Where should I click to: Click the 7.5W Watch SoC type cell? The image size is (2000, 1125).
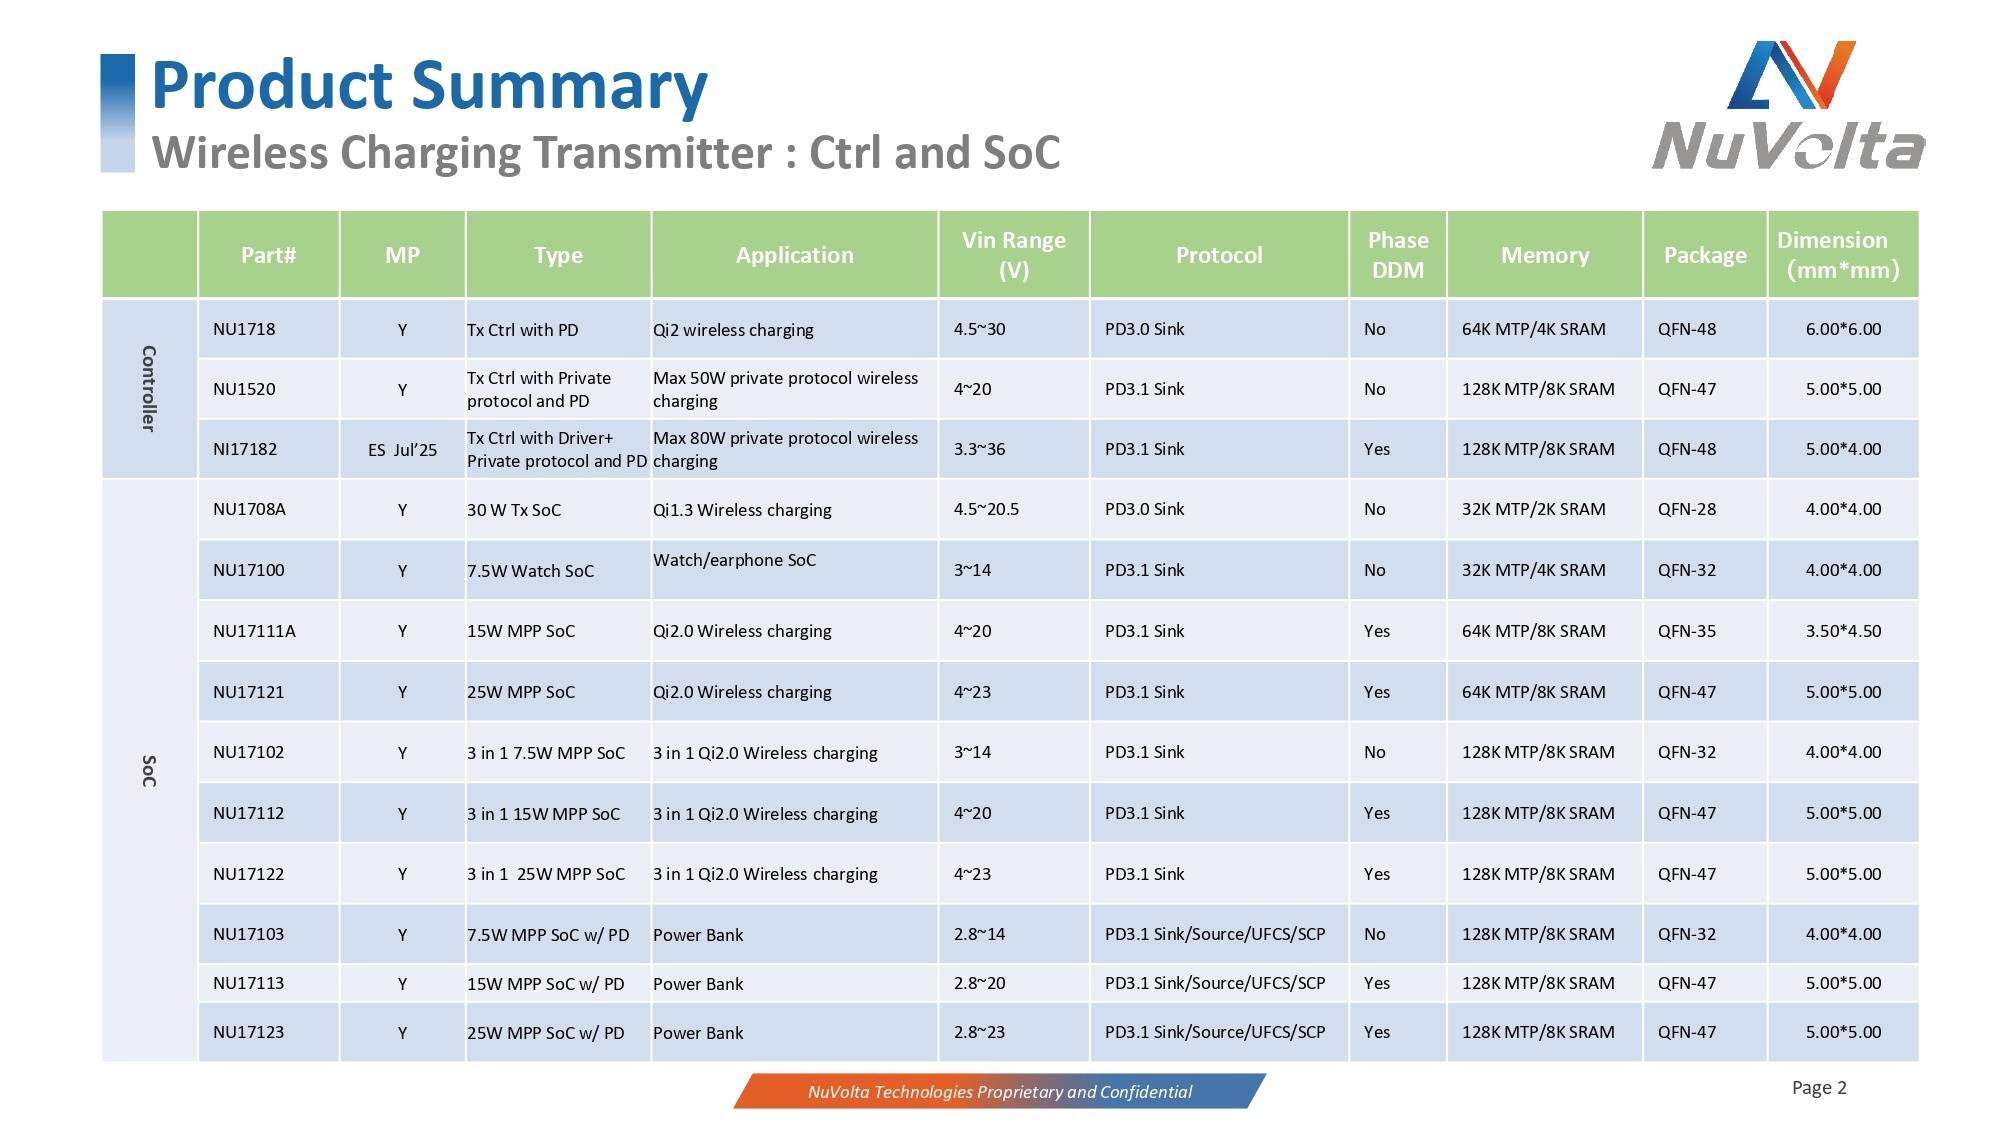tap(530, 571)
